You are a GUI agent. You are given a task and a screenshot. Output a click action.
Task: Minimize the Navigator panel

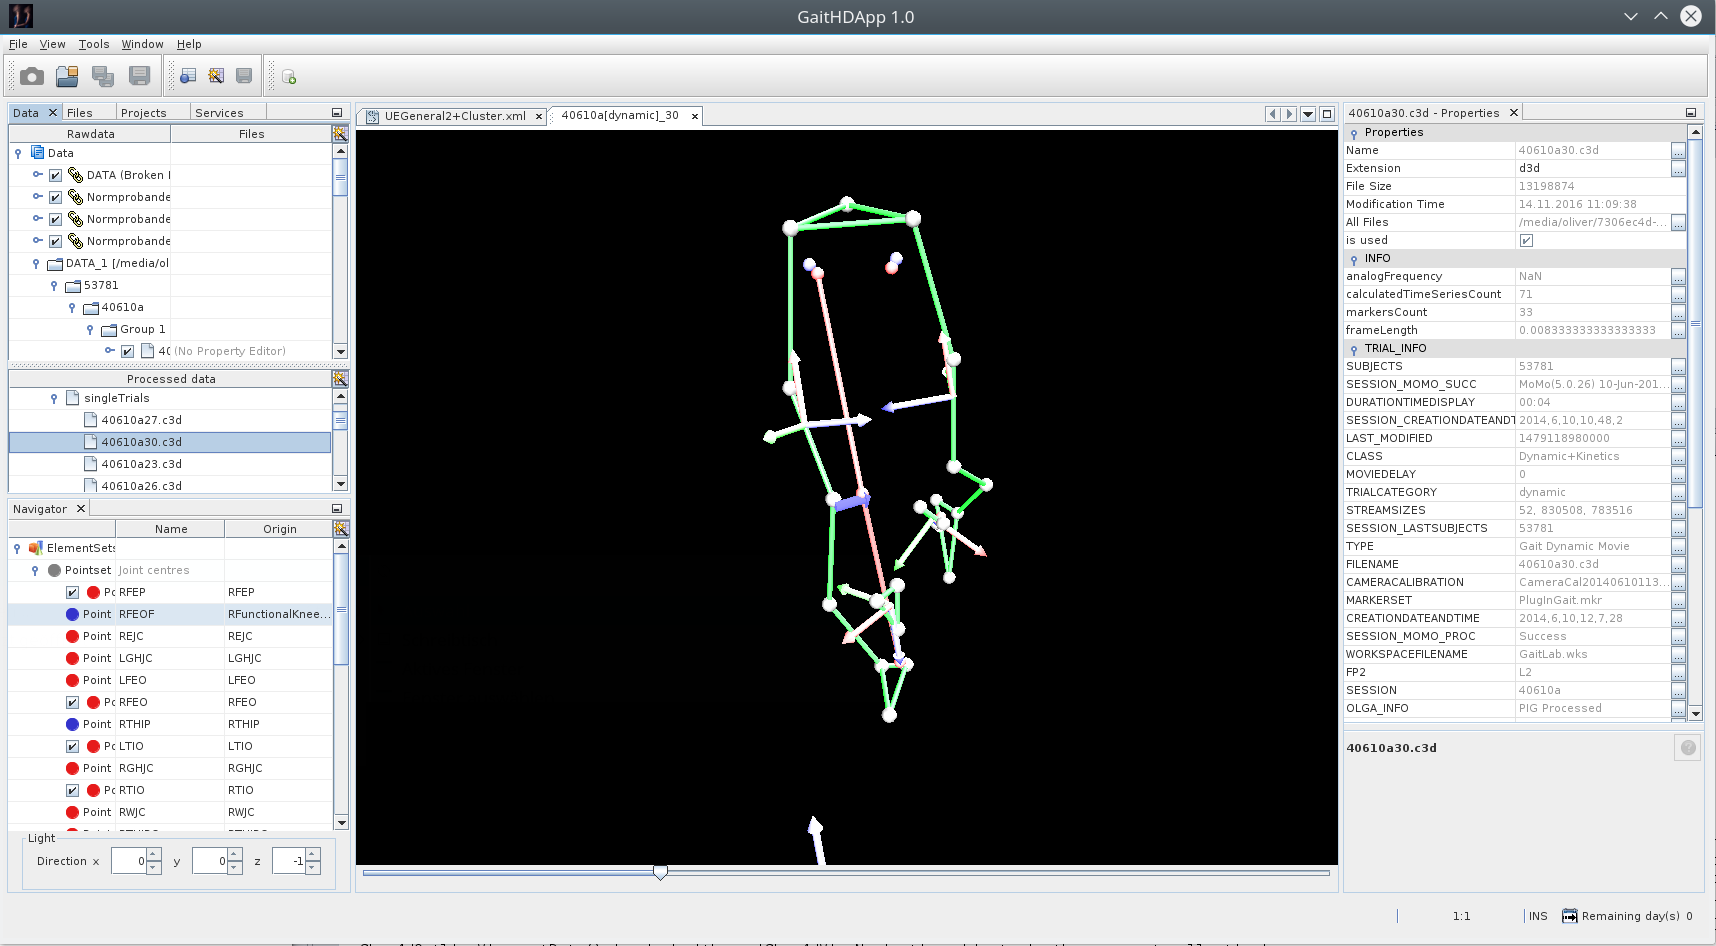click(x=337, y=509)
